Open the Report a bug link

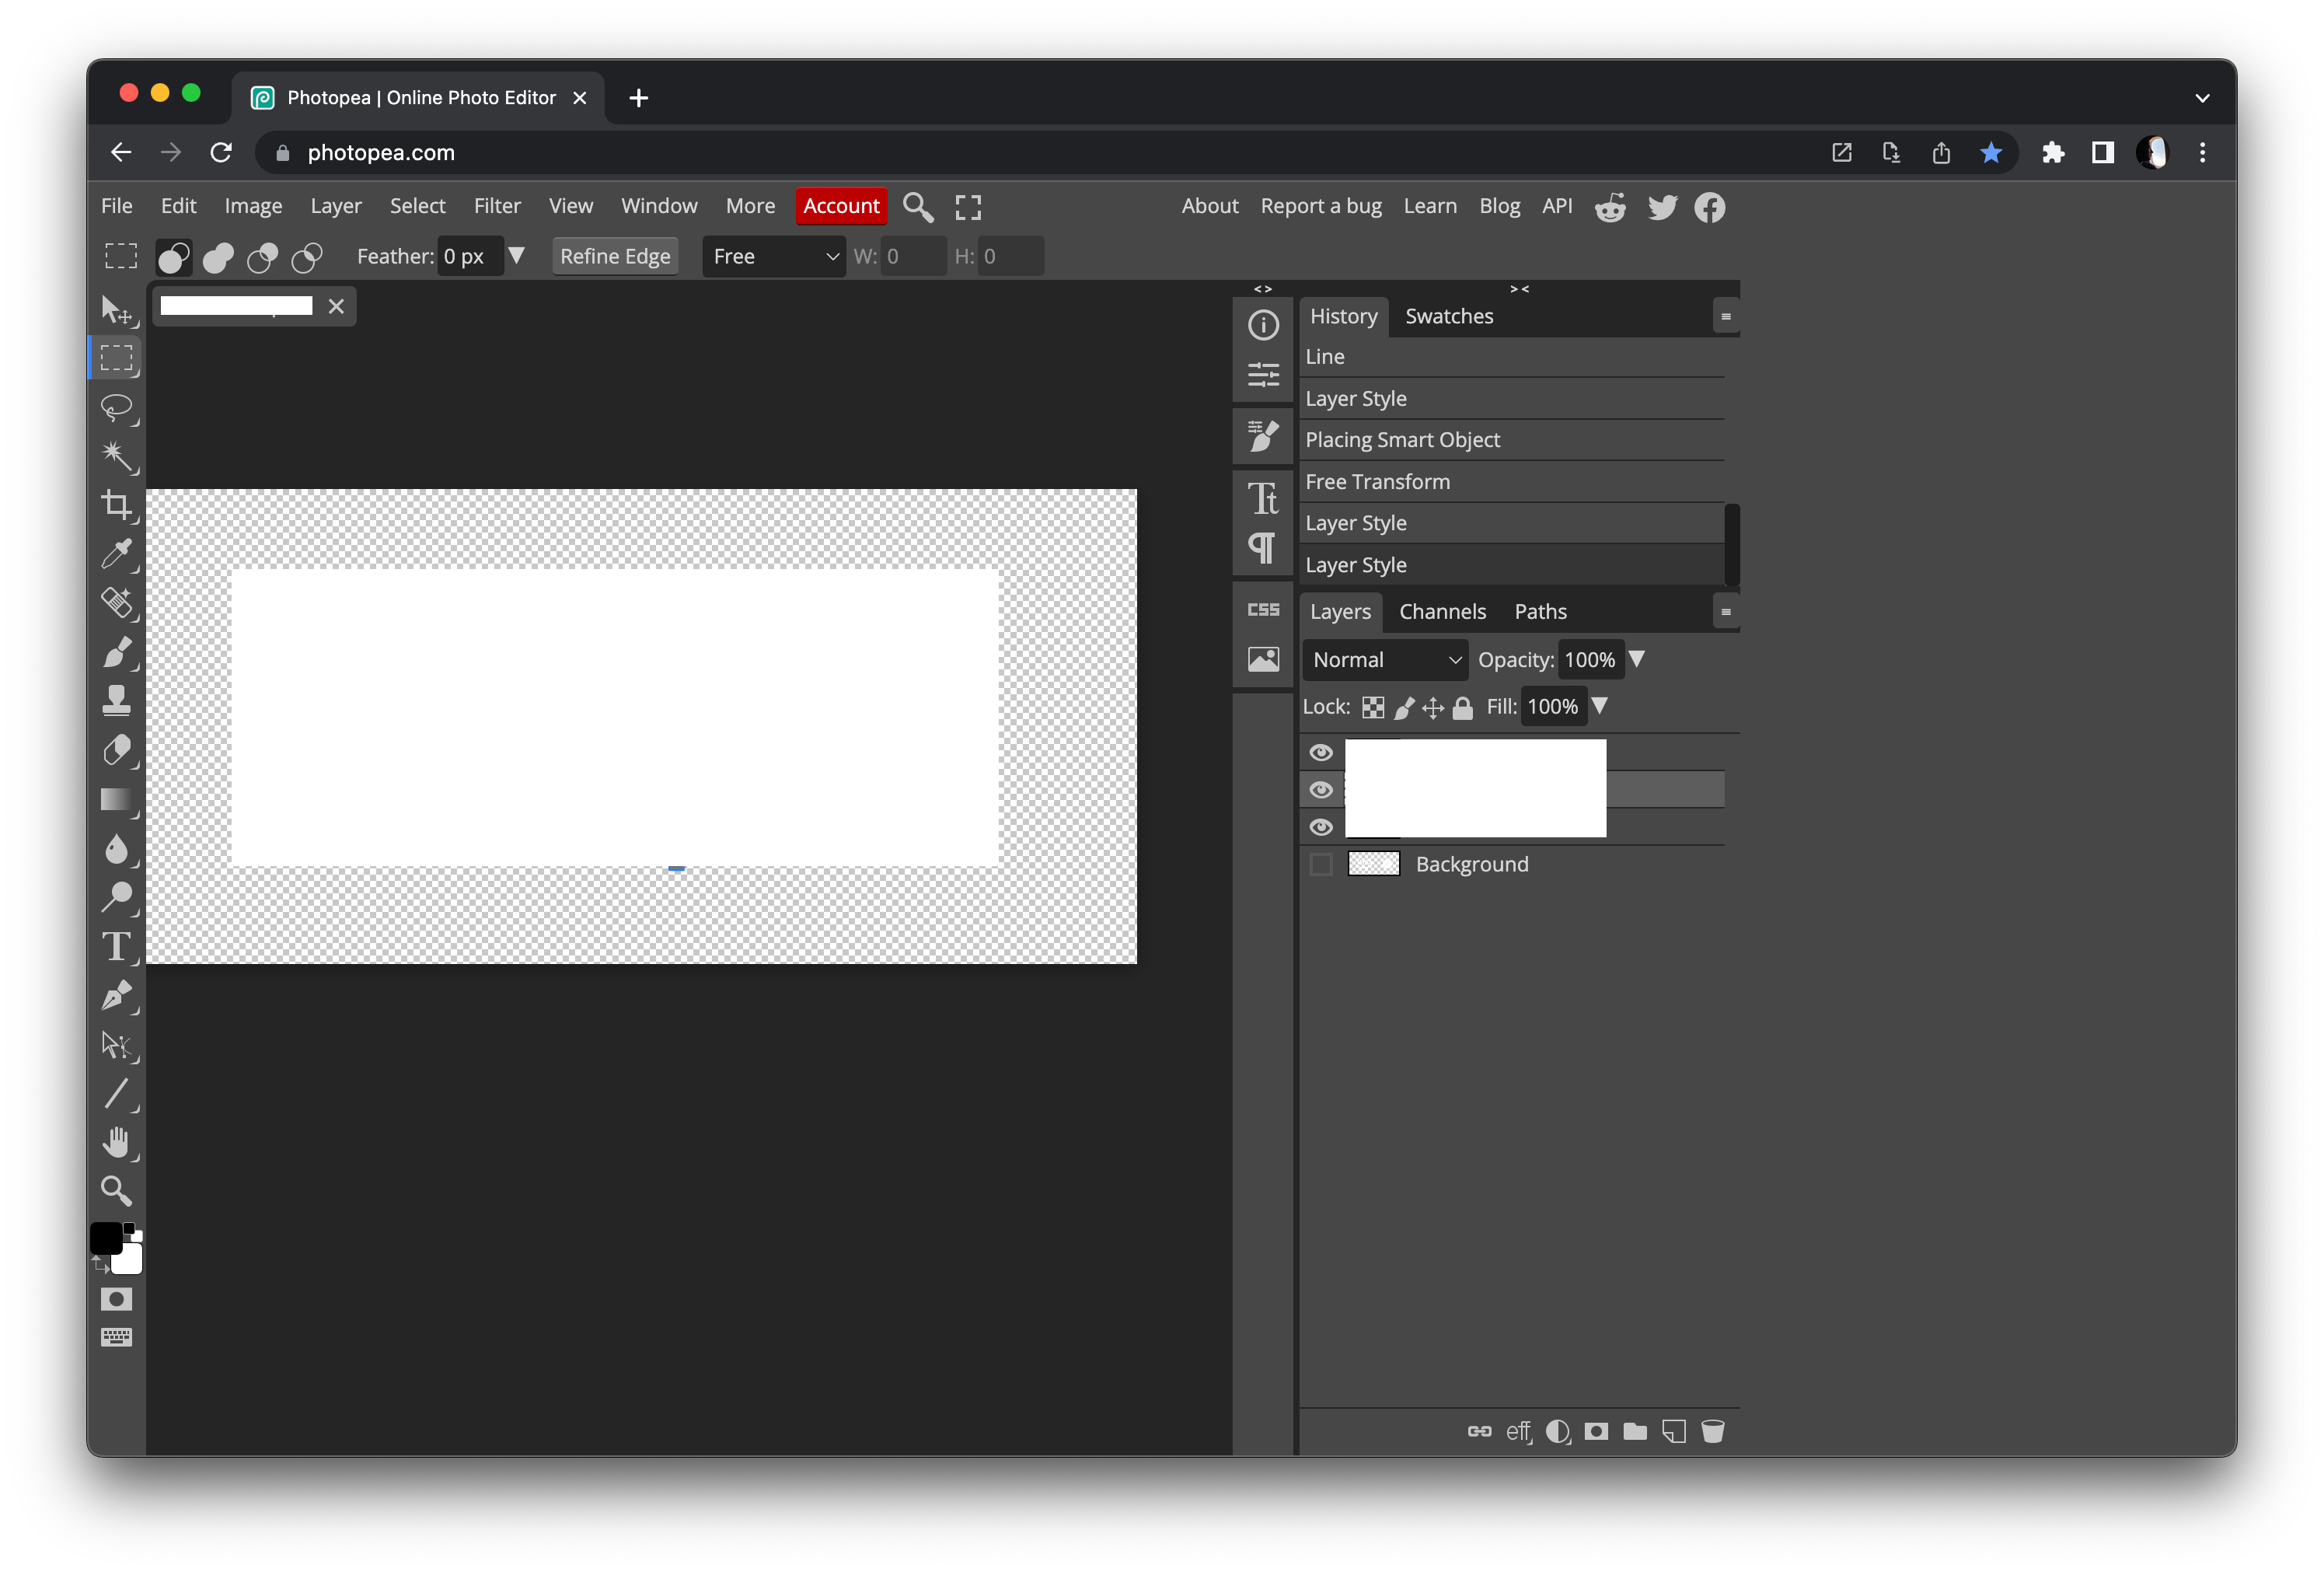1321,206
